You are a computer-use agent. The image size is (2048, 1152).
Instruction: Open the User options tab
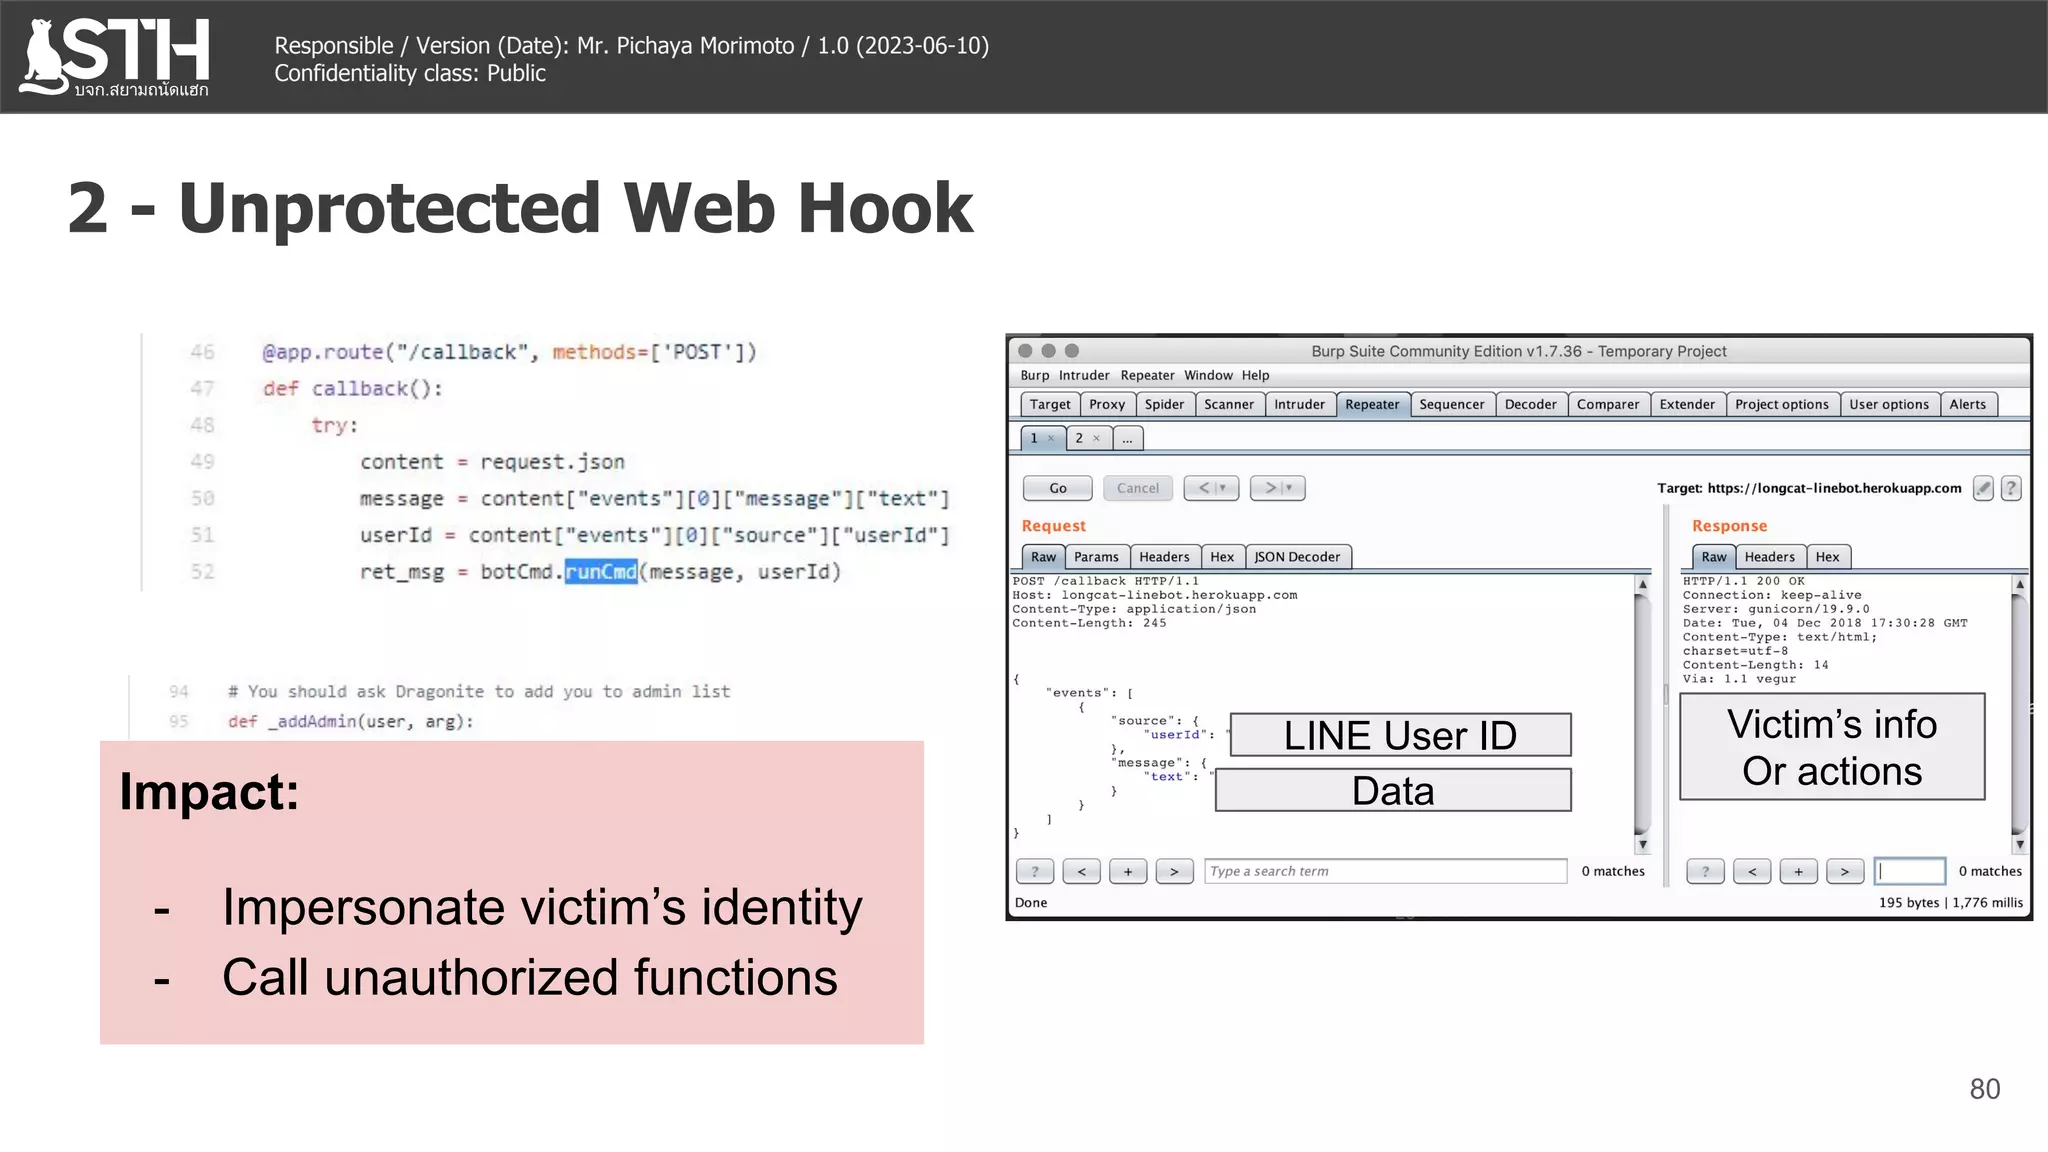(x=1889, y=404)
